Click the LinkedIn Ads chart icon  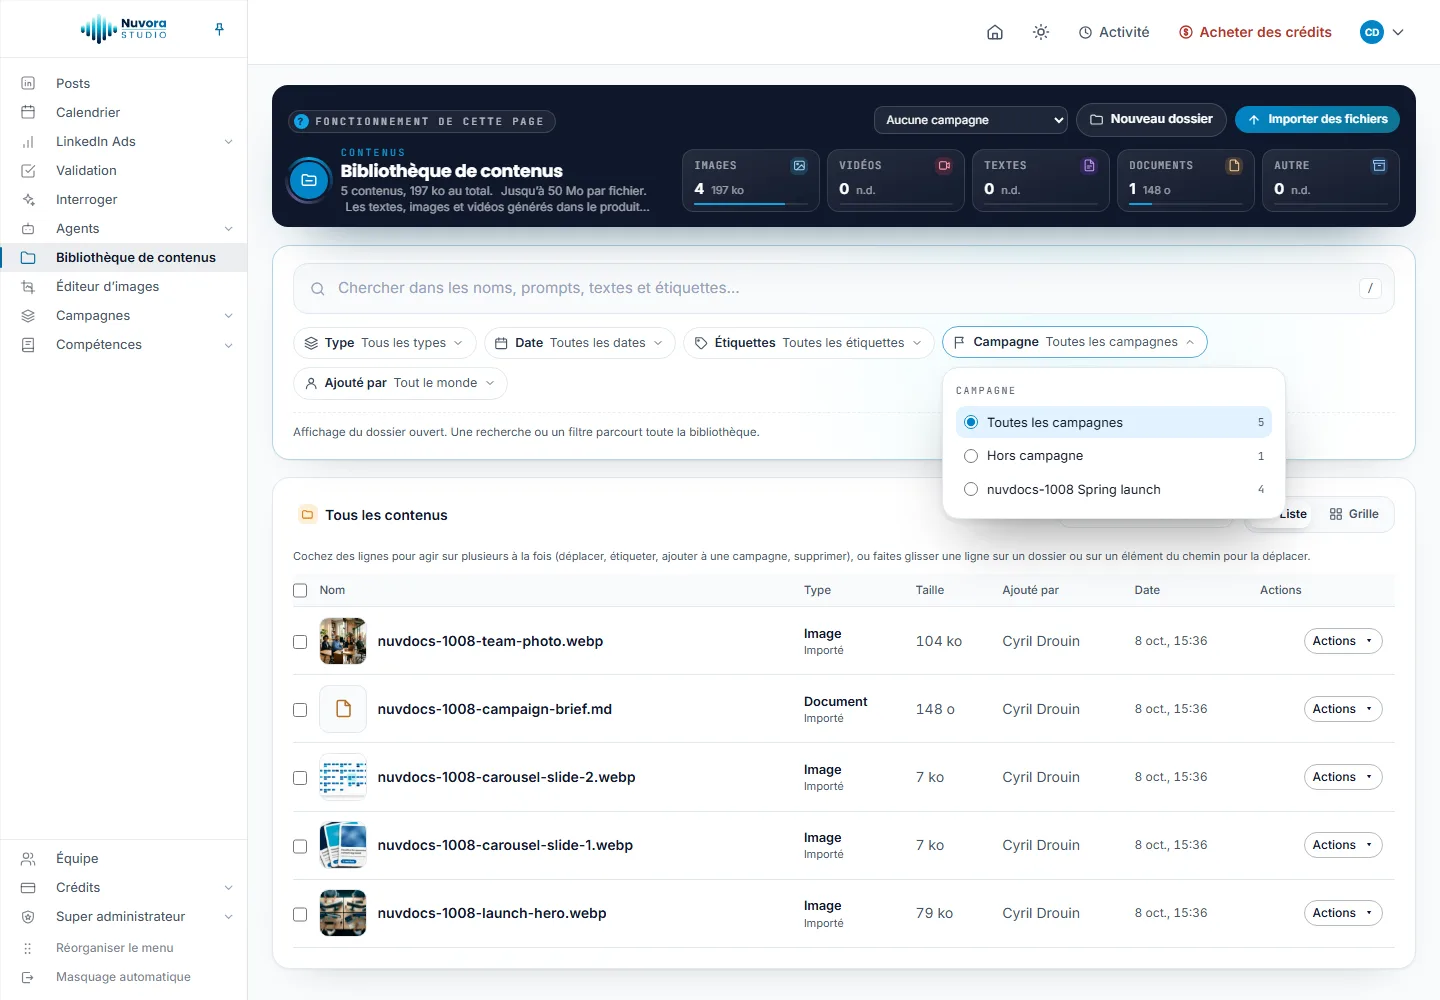tap(28, 141)
